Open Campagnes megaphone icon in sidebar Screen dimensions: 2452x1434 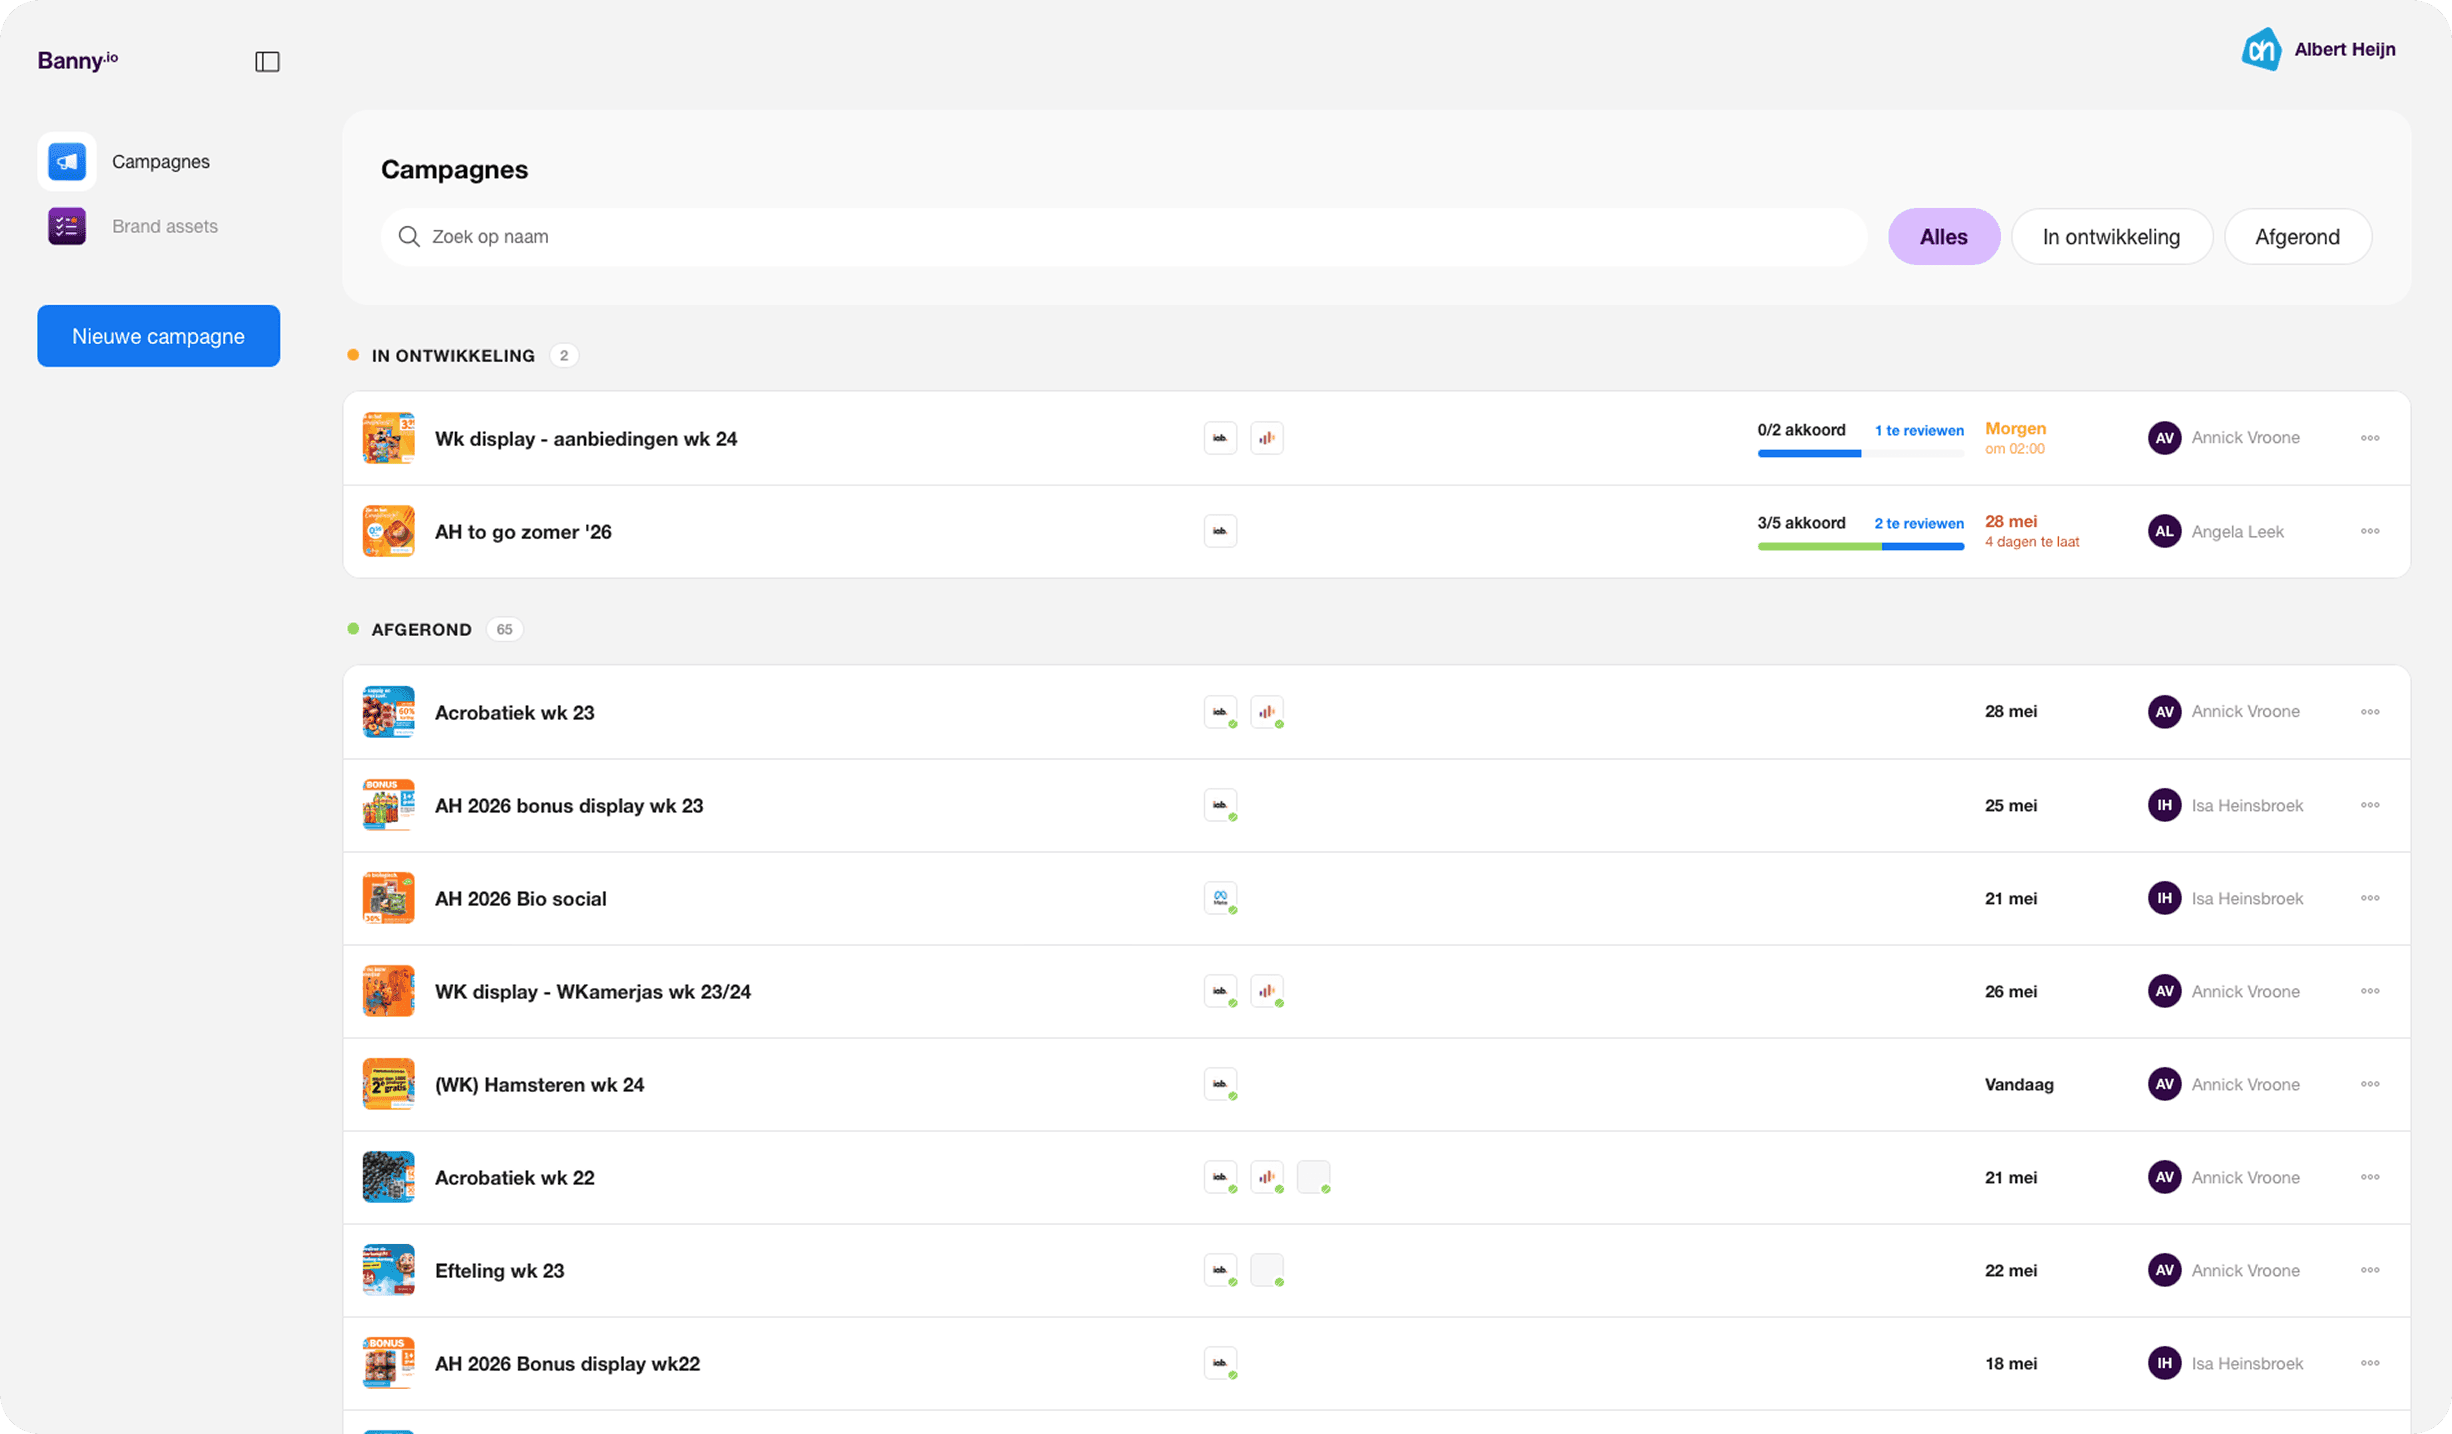tap(67, 161)
